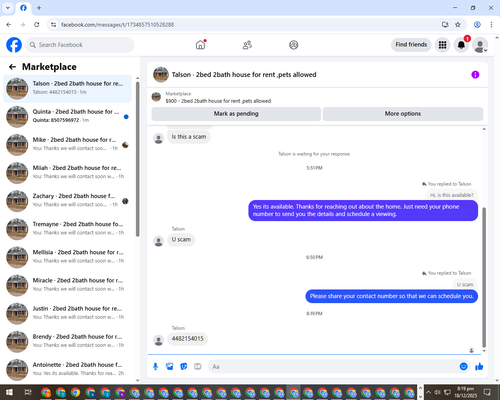Open the Windows notification center icon

click(487, 392)
